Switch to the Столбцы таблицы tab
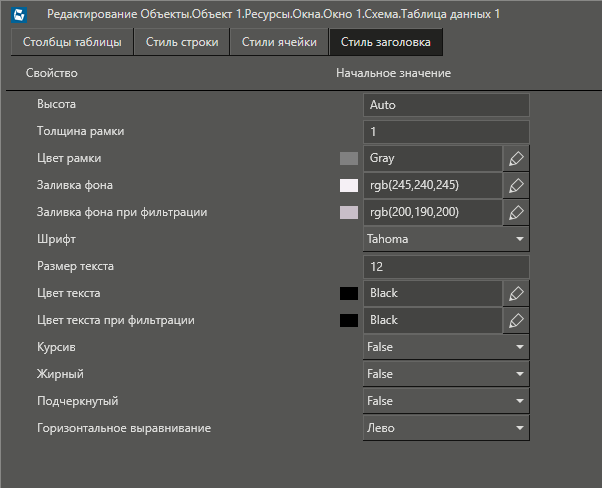Viewport: 602px width, 488px height. (x=72, y=43)
